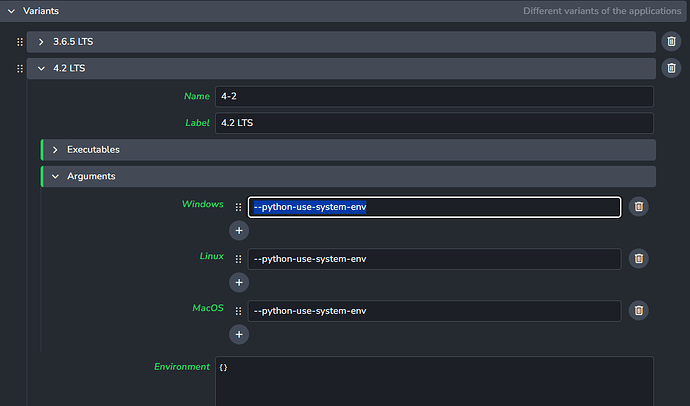Screen dimensions: 690x406
Task: Remove the Linux argument entry
Action: pyautogui.click(x=639, y=259)
